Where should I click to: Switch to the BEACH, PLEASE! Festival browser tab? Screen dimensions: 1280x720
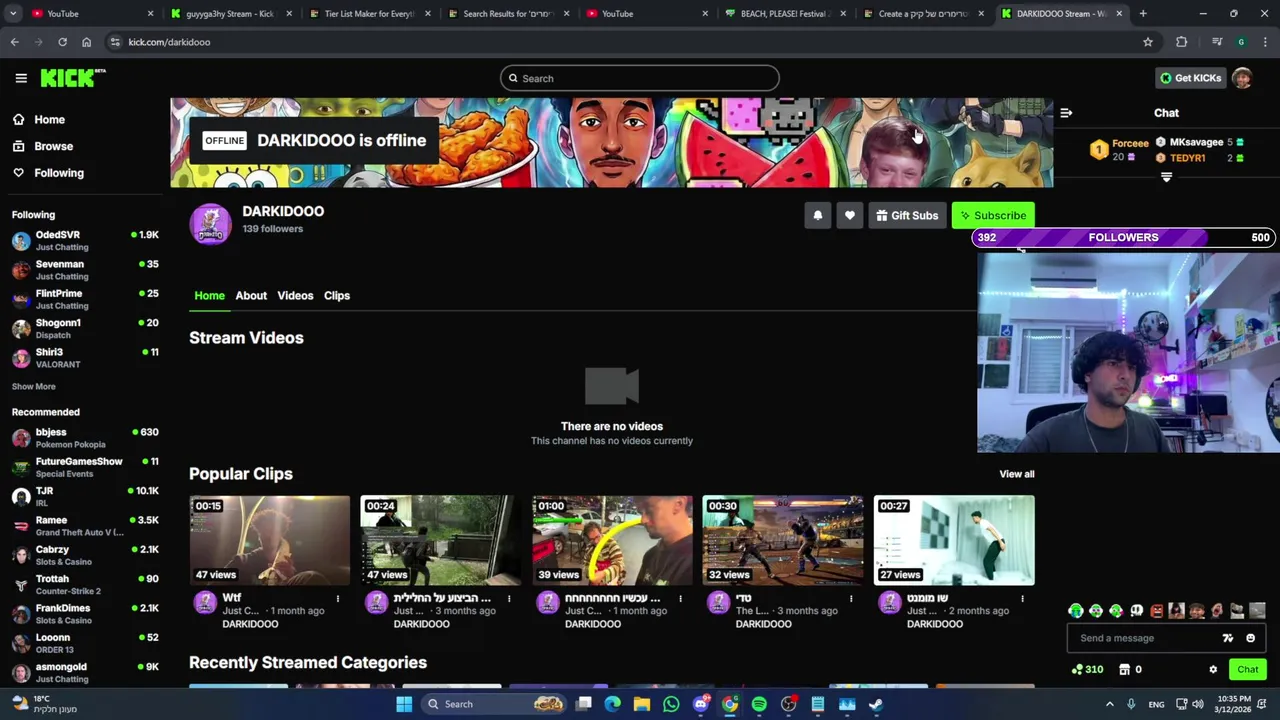(786, 14)
